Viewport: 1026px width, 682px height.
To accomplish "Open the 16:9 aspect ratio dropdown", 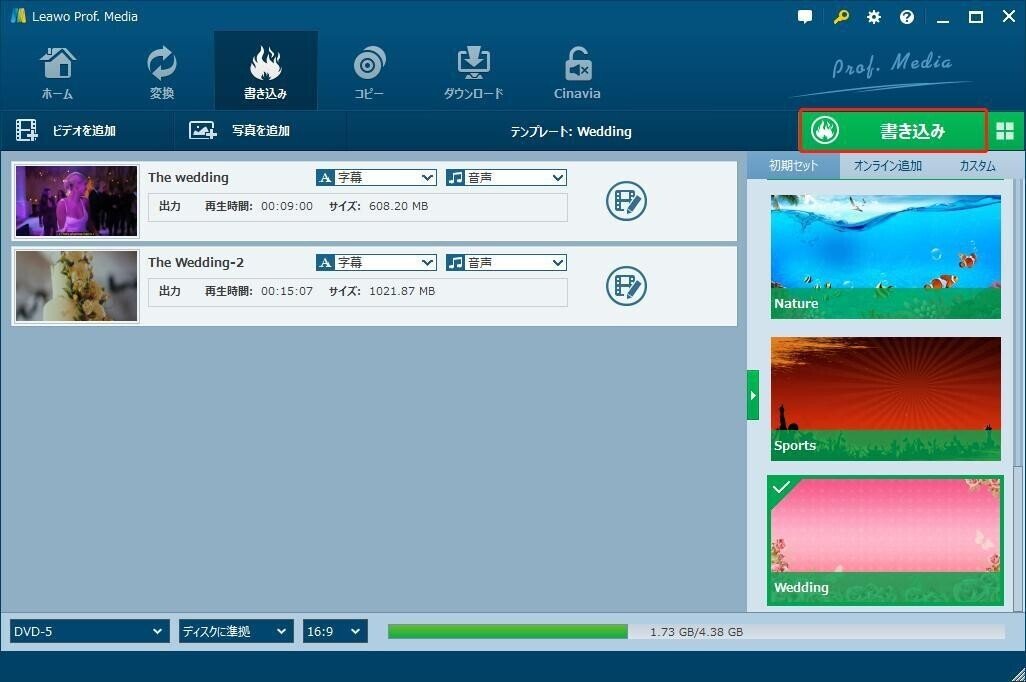I will (334, 631).
